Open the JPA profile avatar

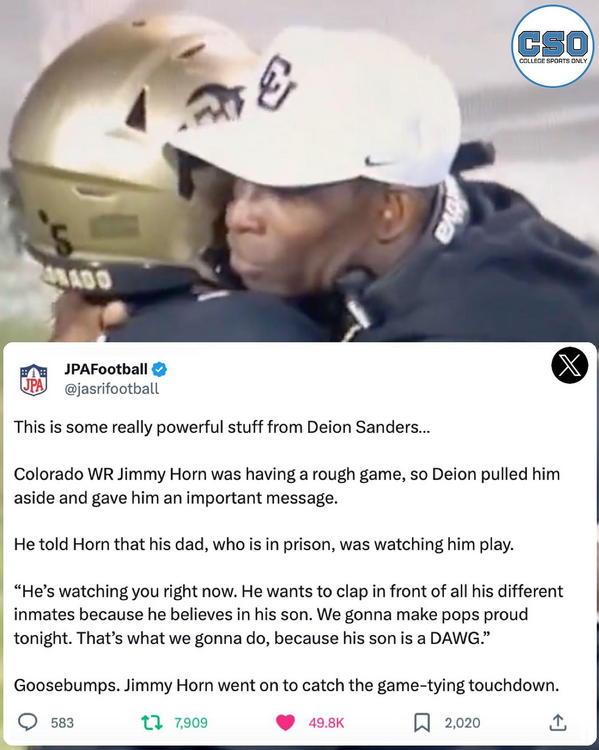coord(33,379)
